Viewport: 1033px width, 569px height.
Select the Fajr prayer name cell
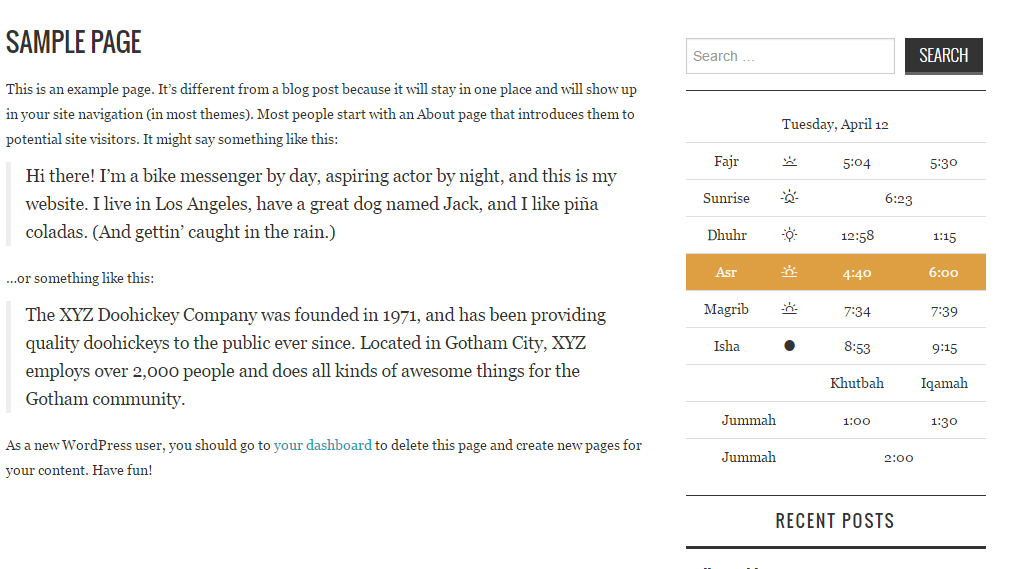[x=726, y=161]
